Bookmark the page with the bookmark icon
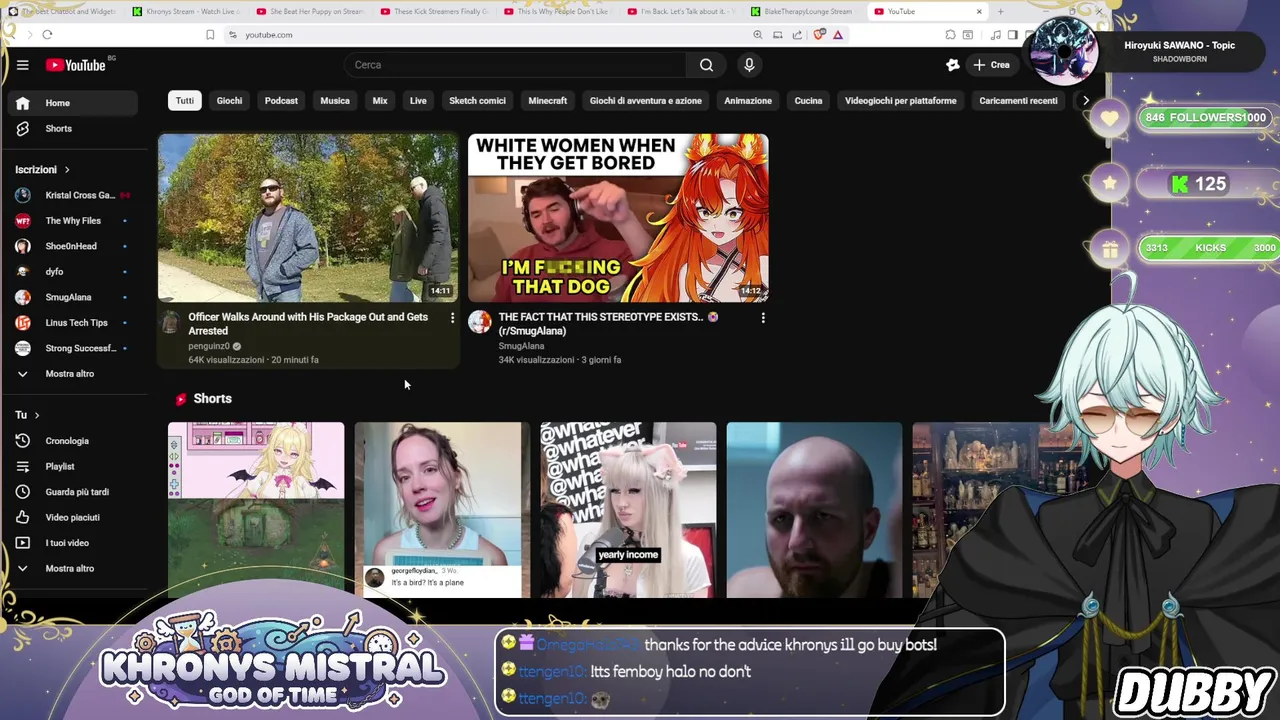1280x720 pixels. tap(210, 35)
